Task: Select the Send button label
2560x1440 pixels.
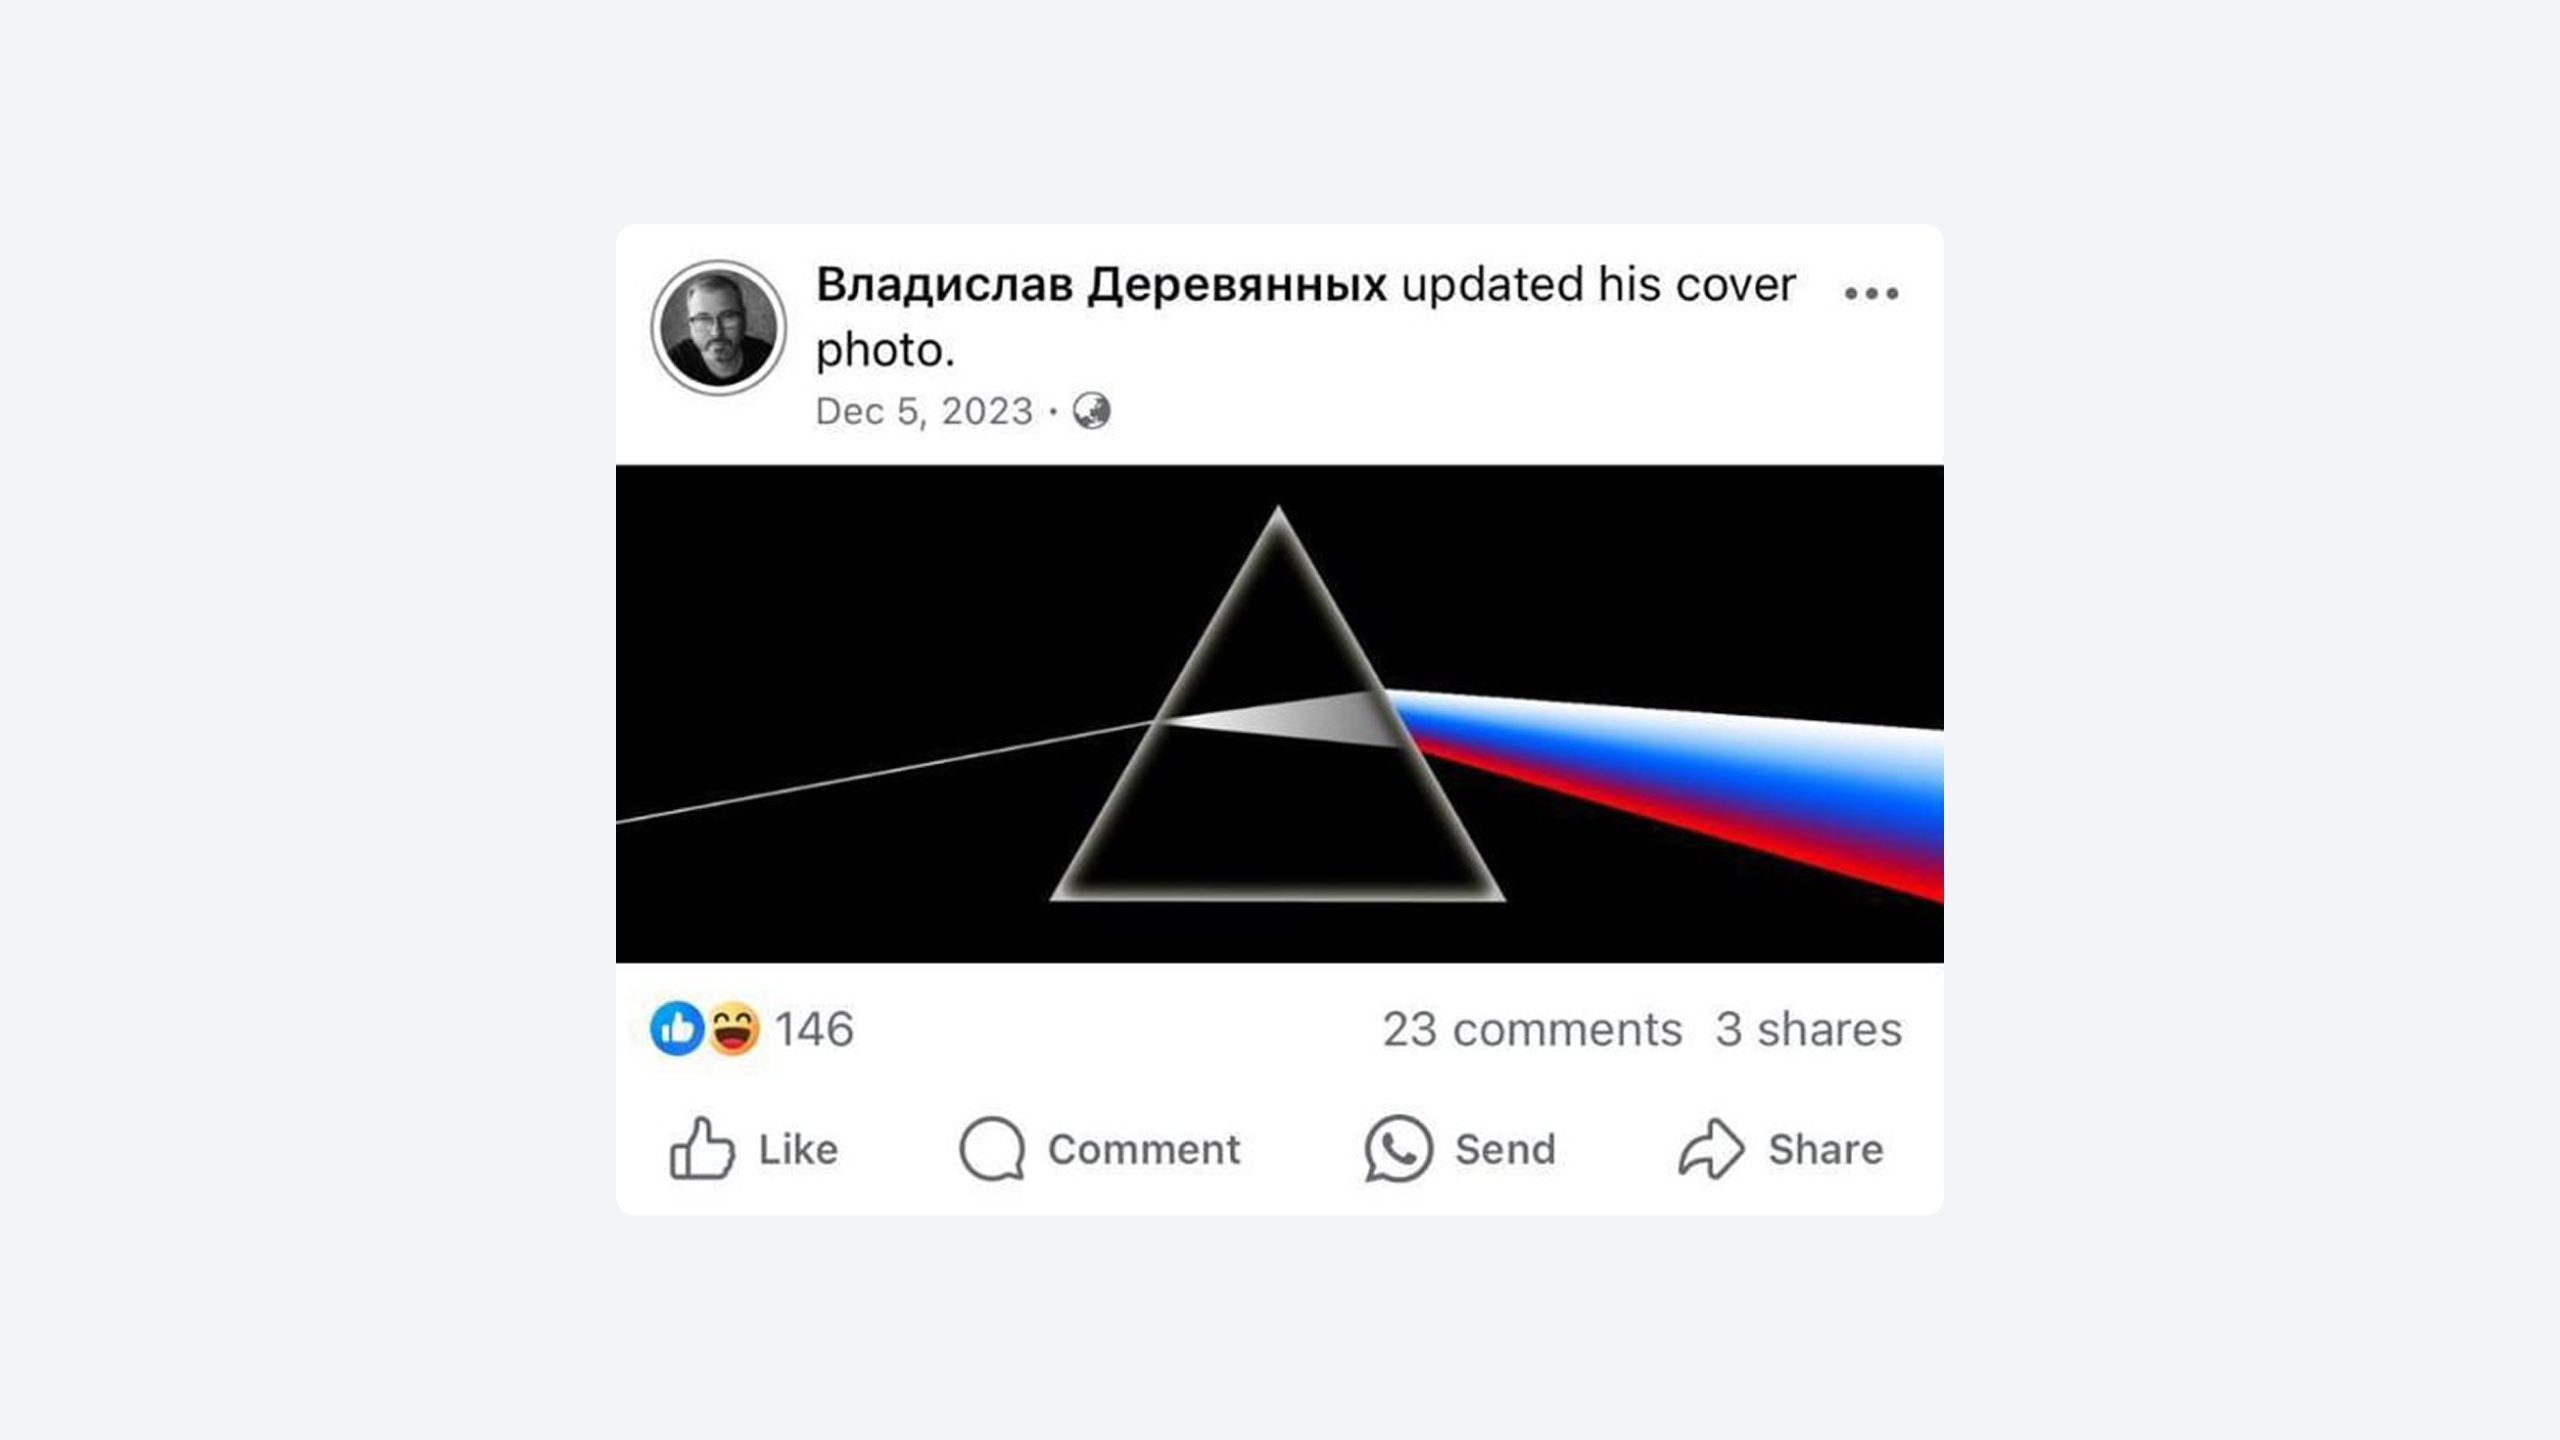Action: click(x=1505, y=1149)
